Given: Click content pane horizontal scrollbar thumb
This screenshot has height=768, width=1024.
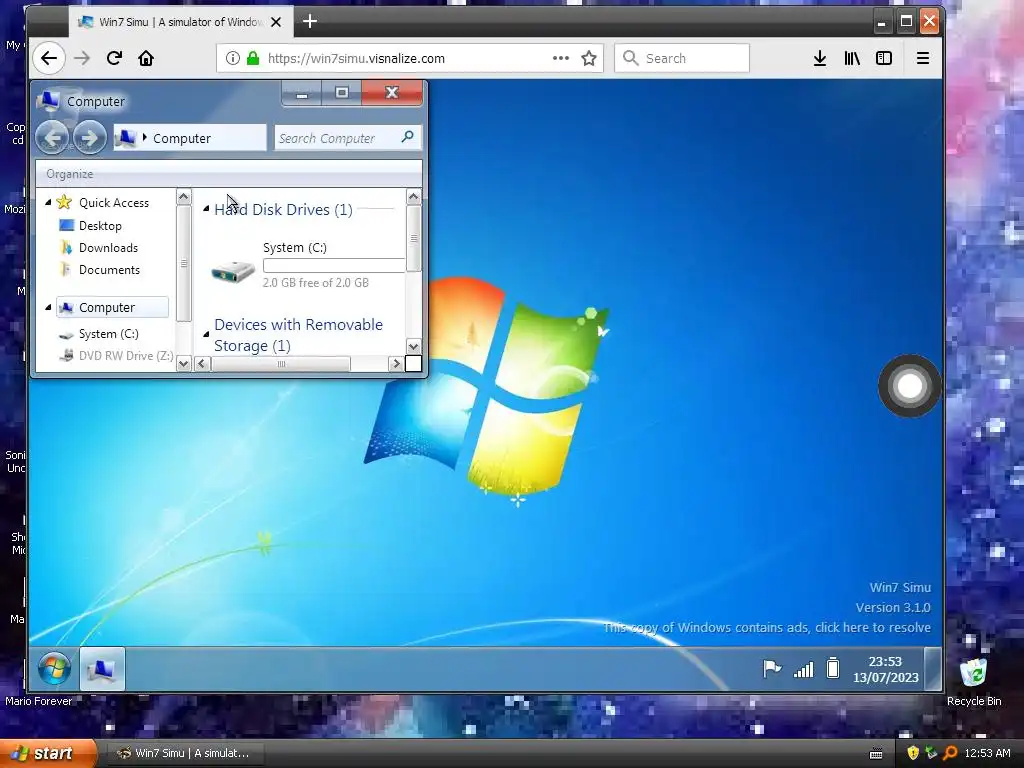Looking at the screenshot, I should click(x=281, y=364).
